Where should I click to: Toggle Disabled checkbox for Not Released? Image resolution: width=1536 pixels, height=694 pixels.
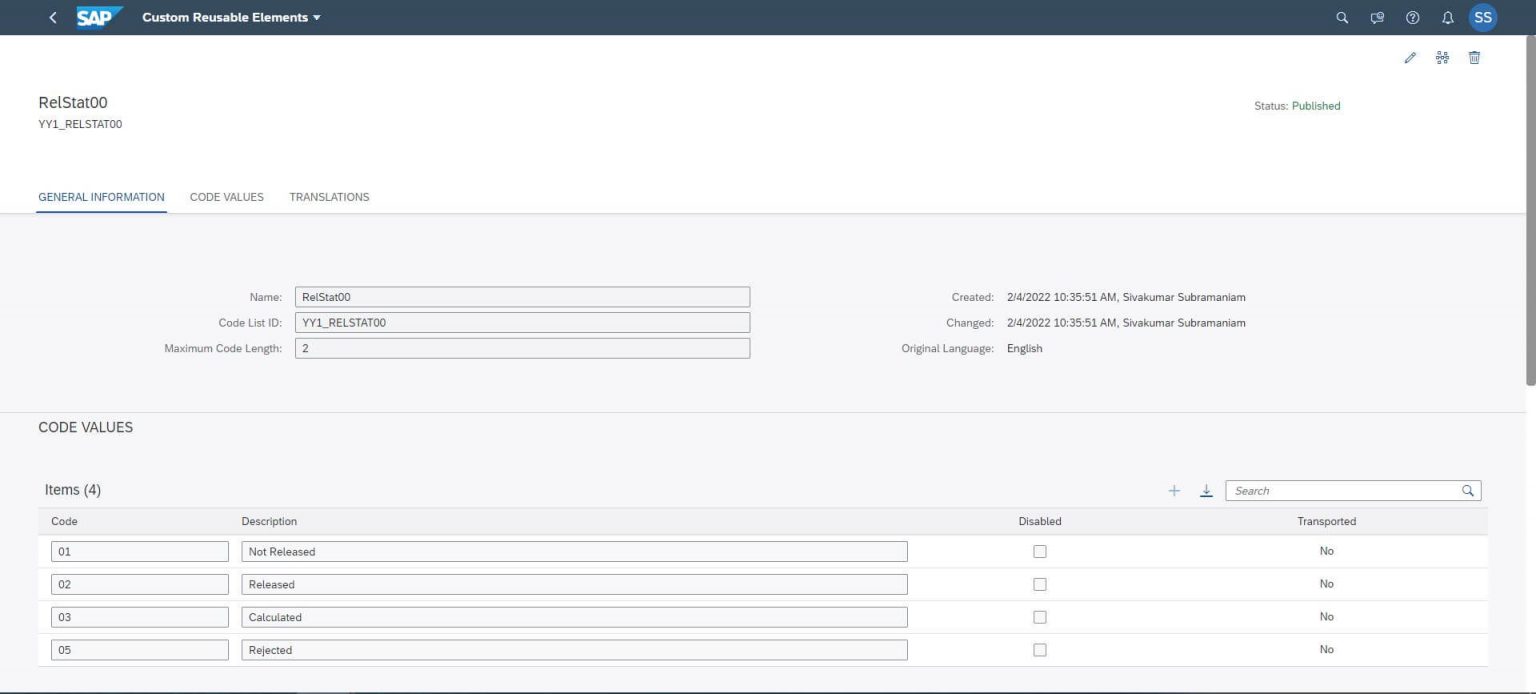click(1040, 551)
